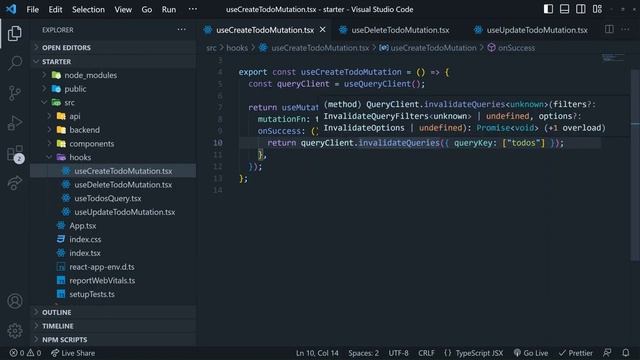Toggle the bottom panel layout icon
The width and height of the screenshot is (640, 360).
(564, 9)
